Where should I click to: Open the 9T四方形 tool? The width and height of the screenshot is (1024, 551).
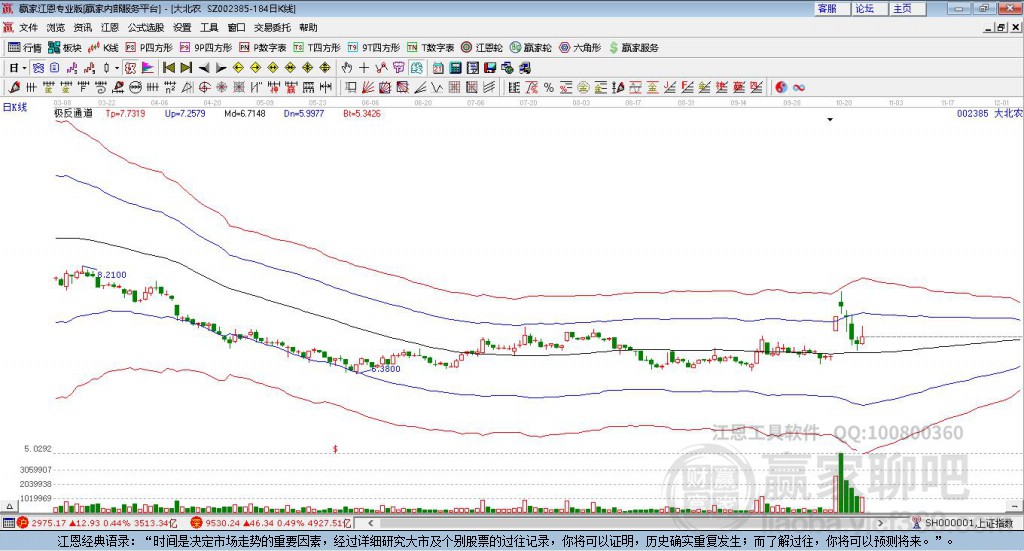(374, 48)
